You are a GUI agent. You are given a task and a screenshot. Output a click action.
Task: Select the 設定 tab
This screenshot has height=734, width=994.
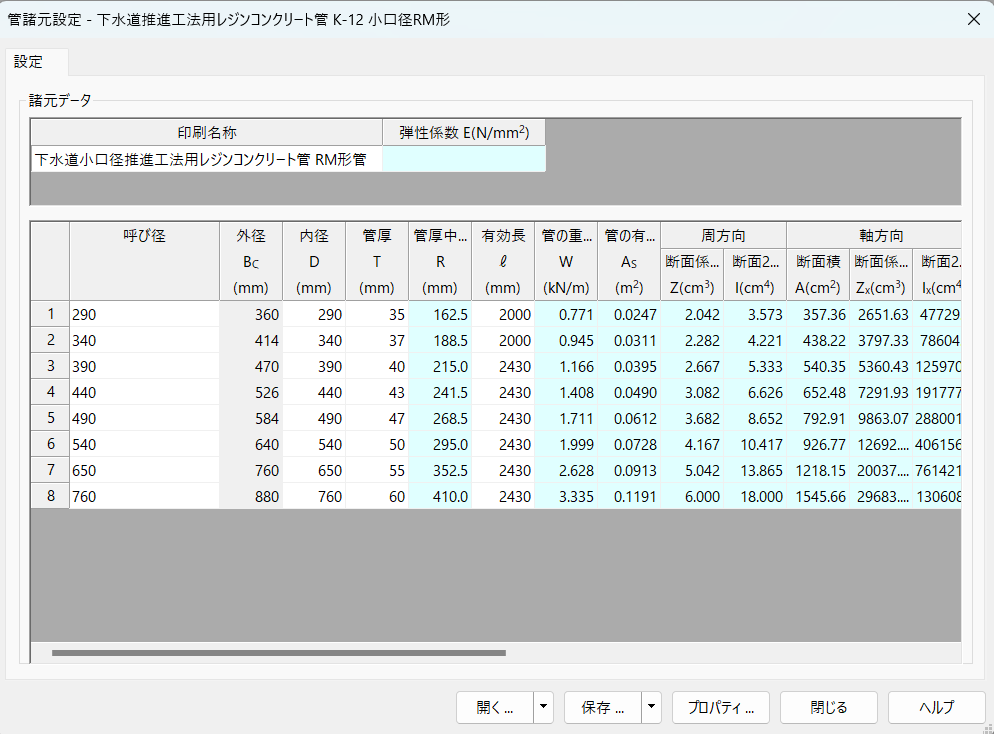29,61
